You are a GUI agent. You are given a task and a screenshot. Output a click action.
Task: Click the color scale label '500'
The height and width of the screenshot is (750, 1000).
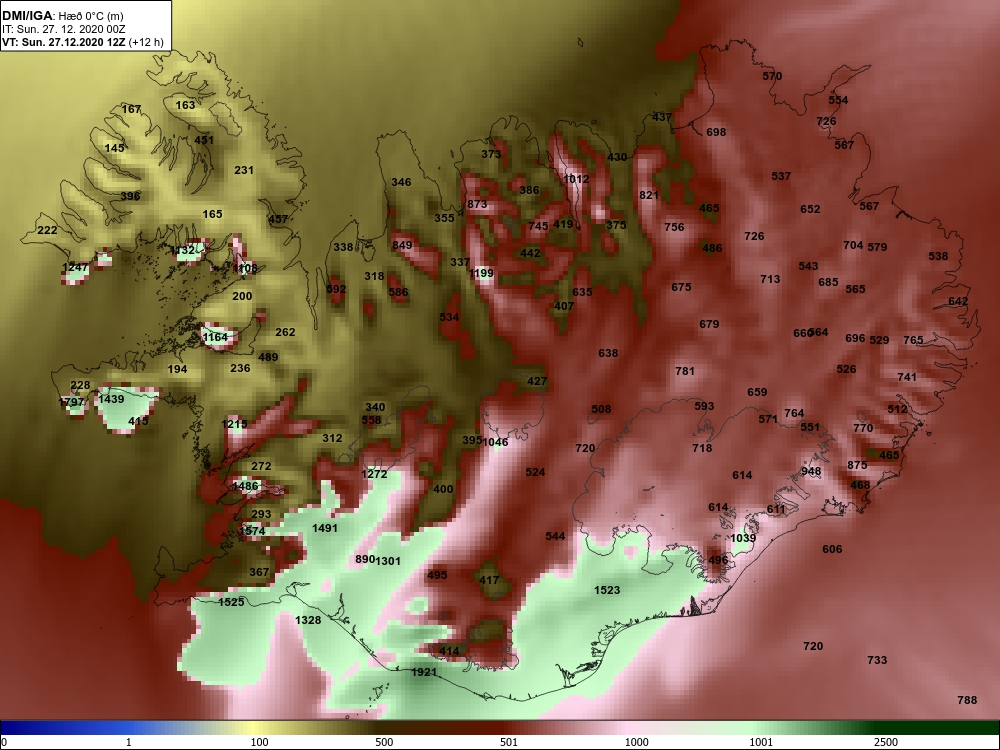384,742
